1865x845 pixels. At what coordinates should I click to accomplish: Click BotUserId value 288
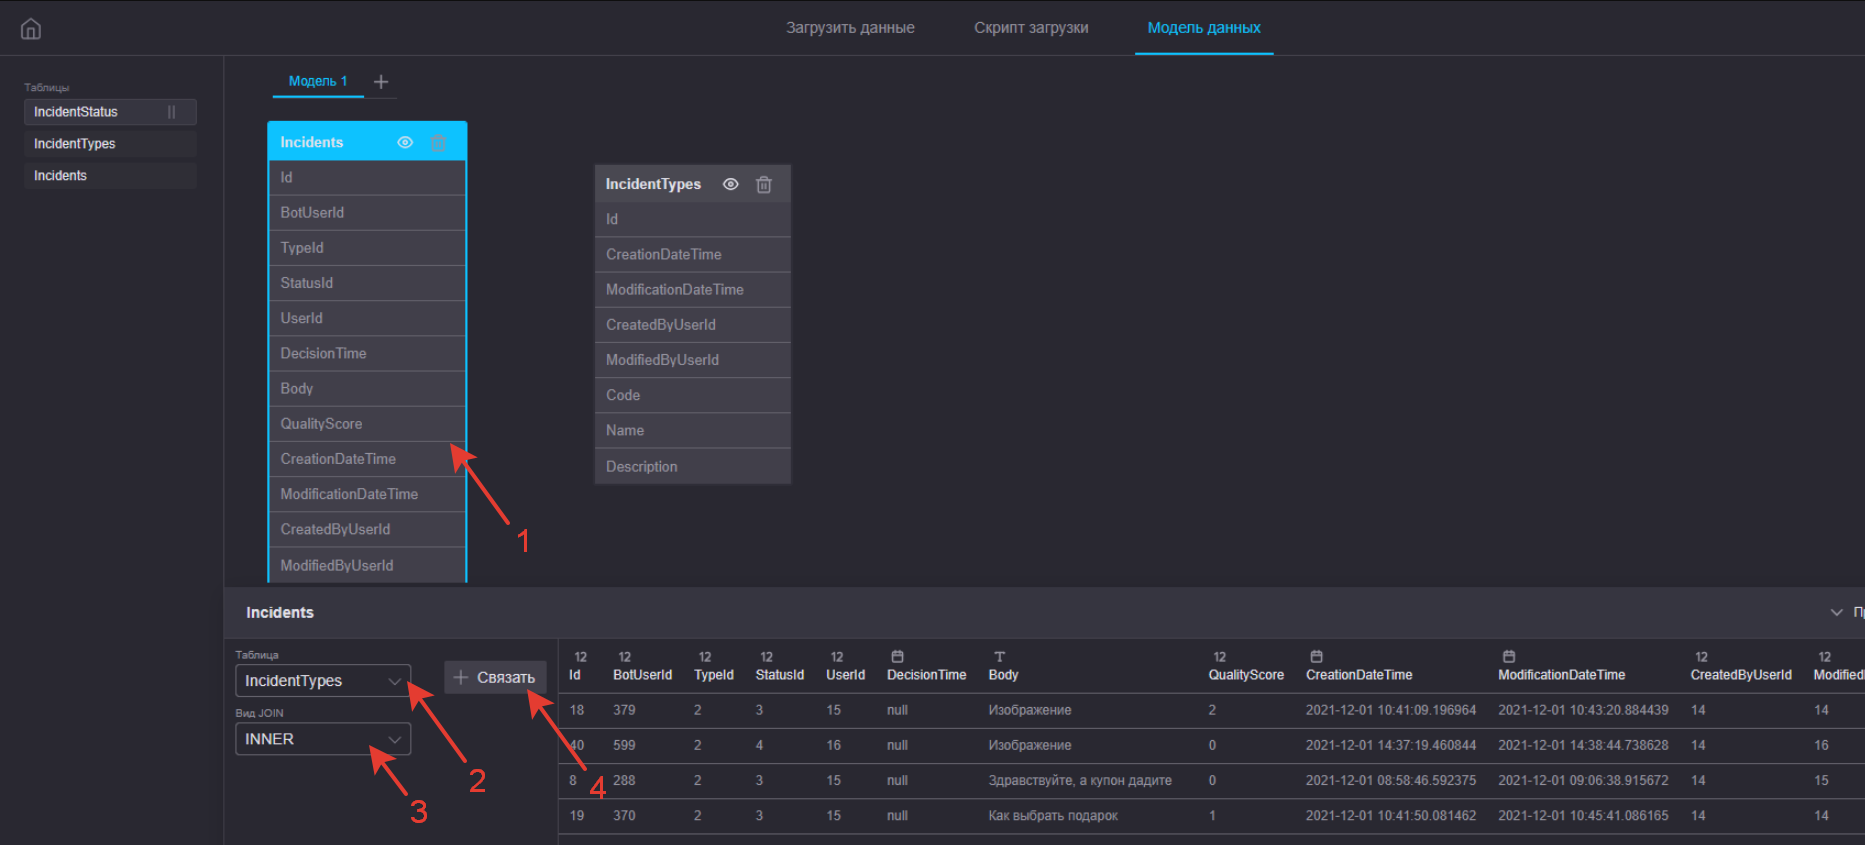(x=624, y=780)
